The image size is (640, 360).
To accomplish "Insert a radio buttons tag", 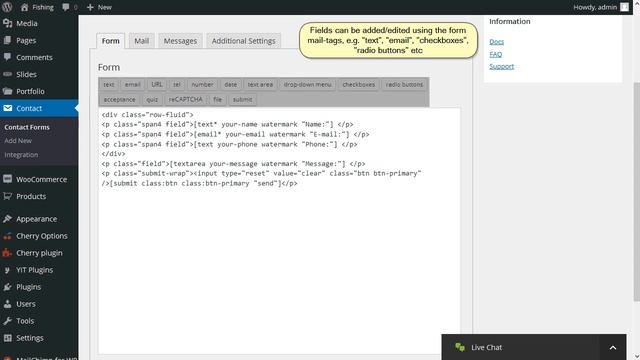I will [x=404, y=84].
